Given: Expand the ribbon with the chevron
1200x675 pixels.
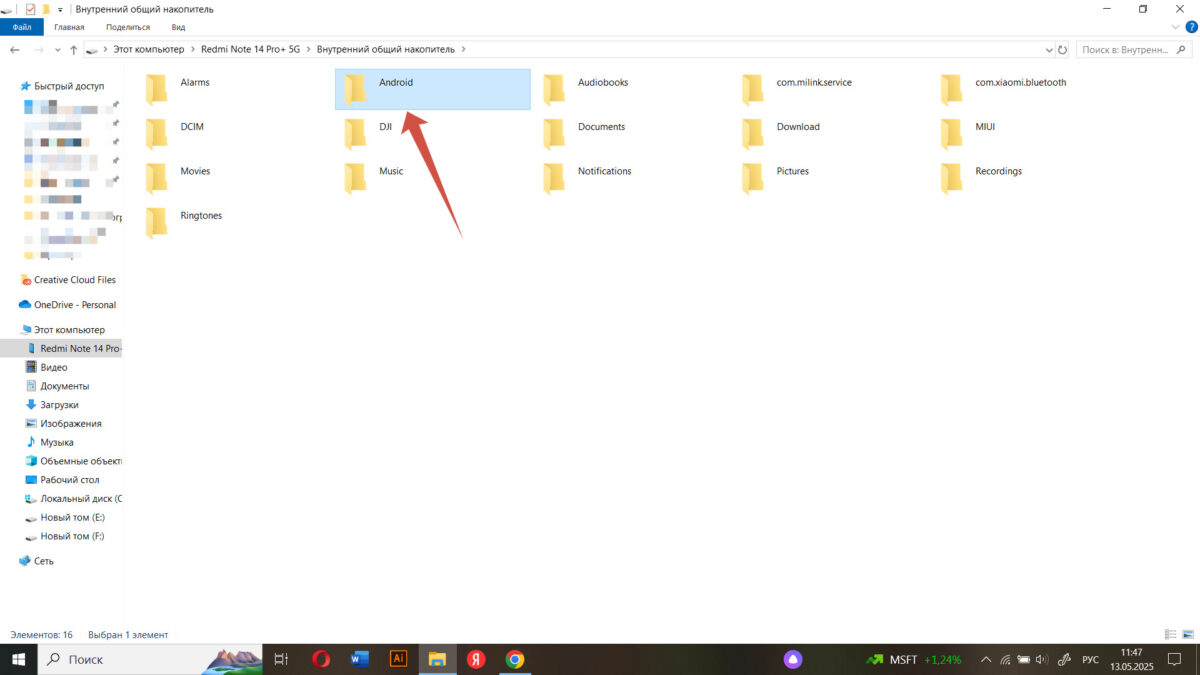Looking at the screenshot, I should point(1176,27).
